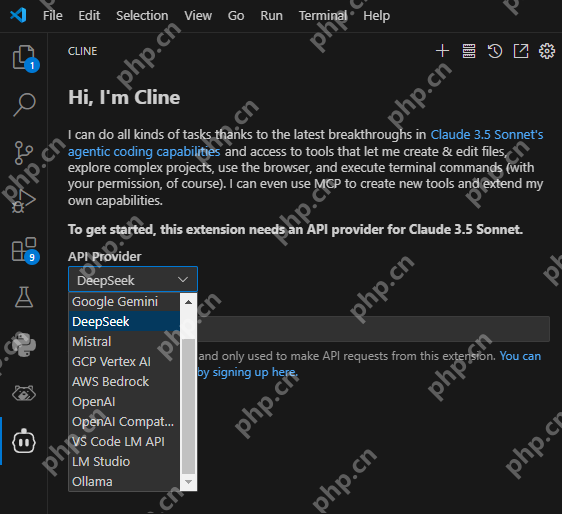Select OpenAI in the provider list
Screen dimensions: 562x514
(124, 402)
